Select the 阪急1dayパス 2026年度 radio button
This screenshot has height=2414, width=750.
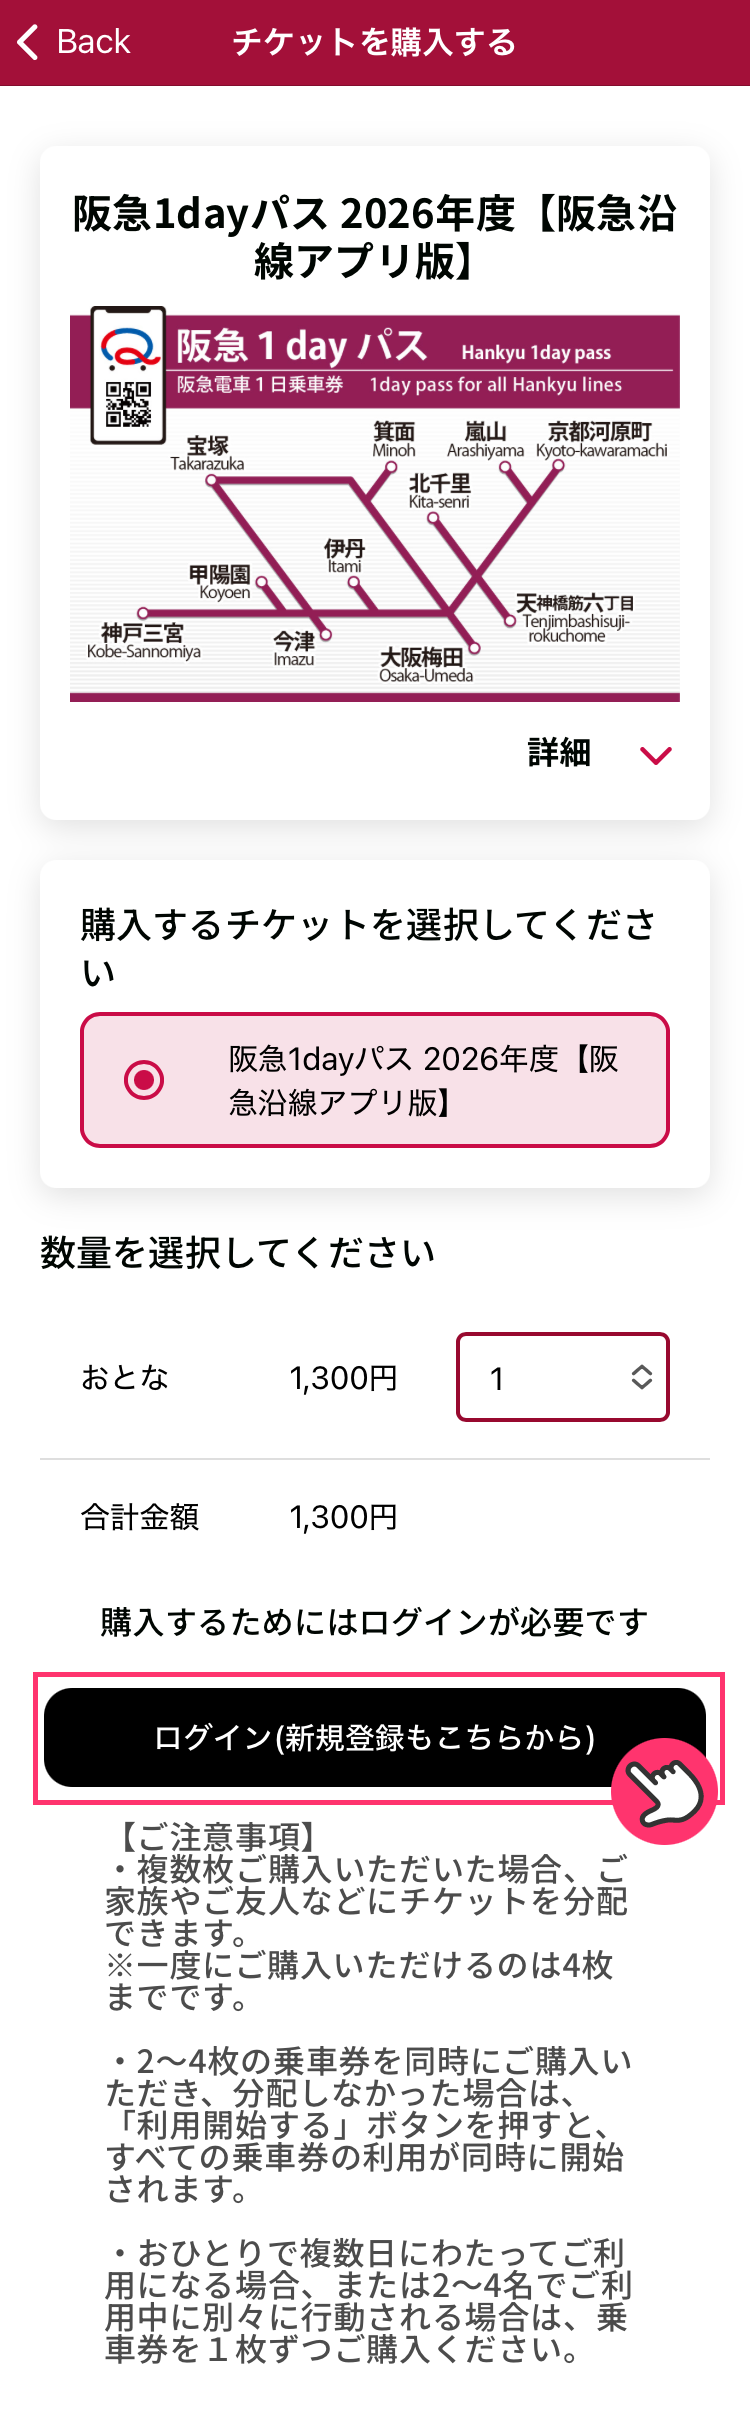click(x=144, y=1080)
